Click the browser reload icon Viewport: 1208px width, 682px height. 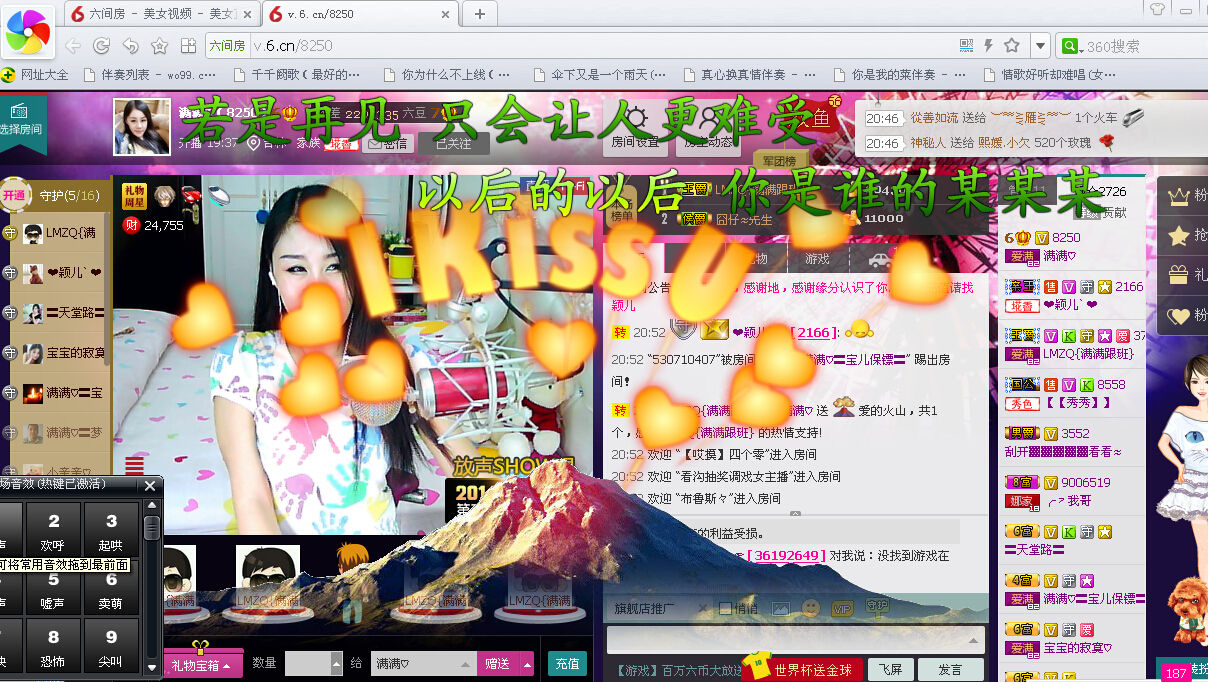(101, 46)
